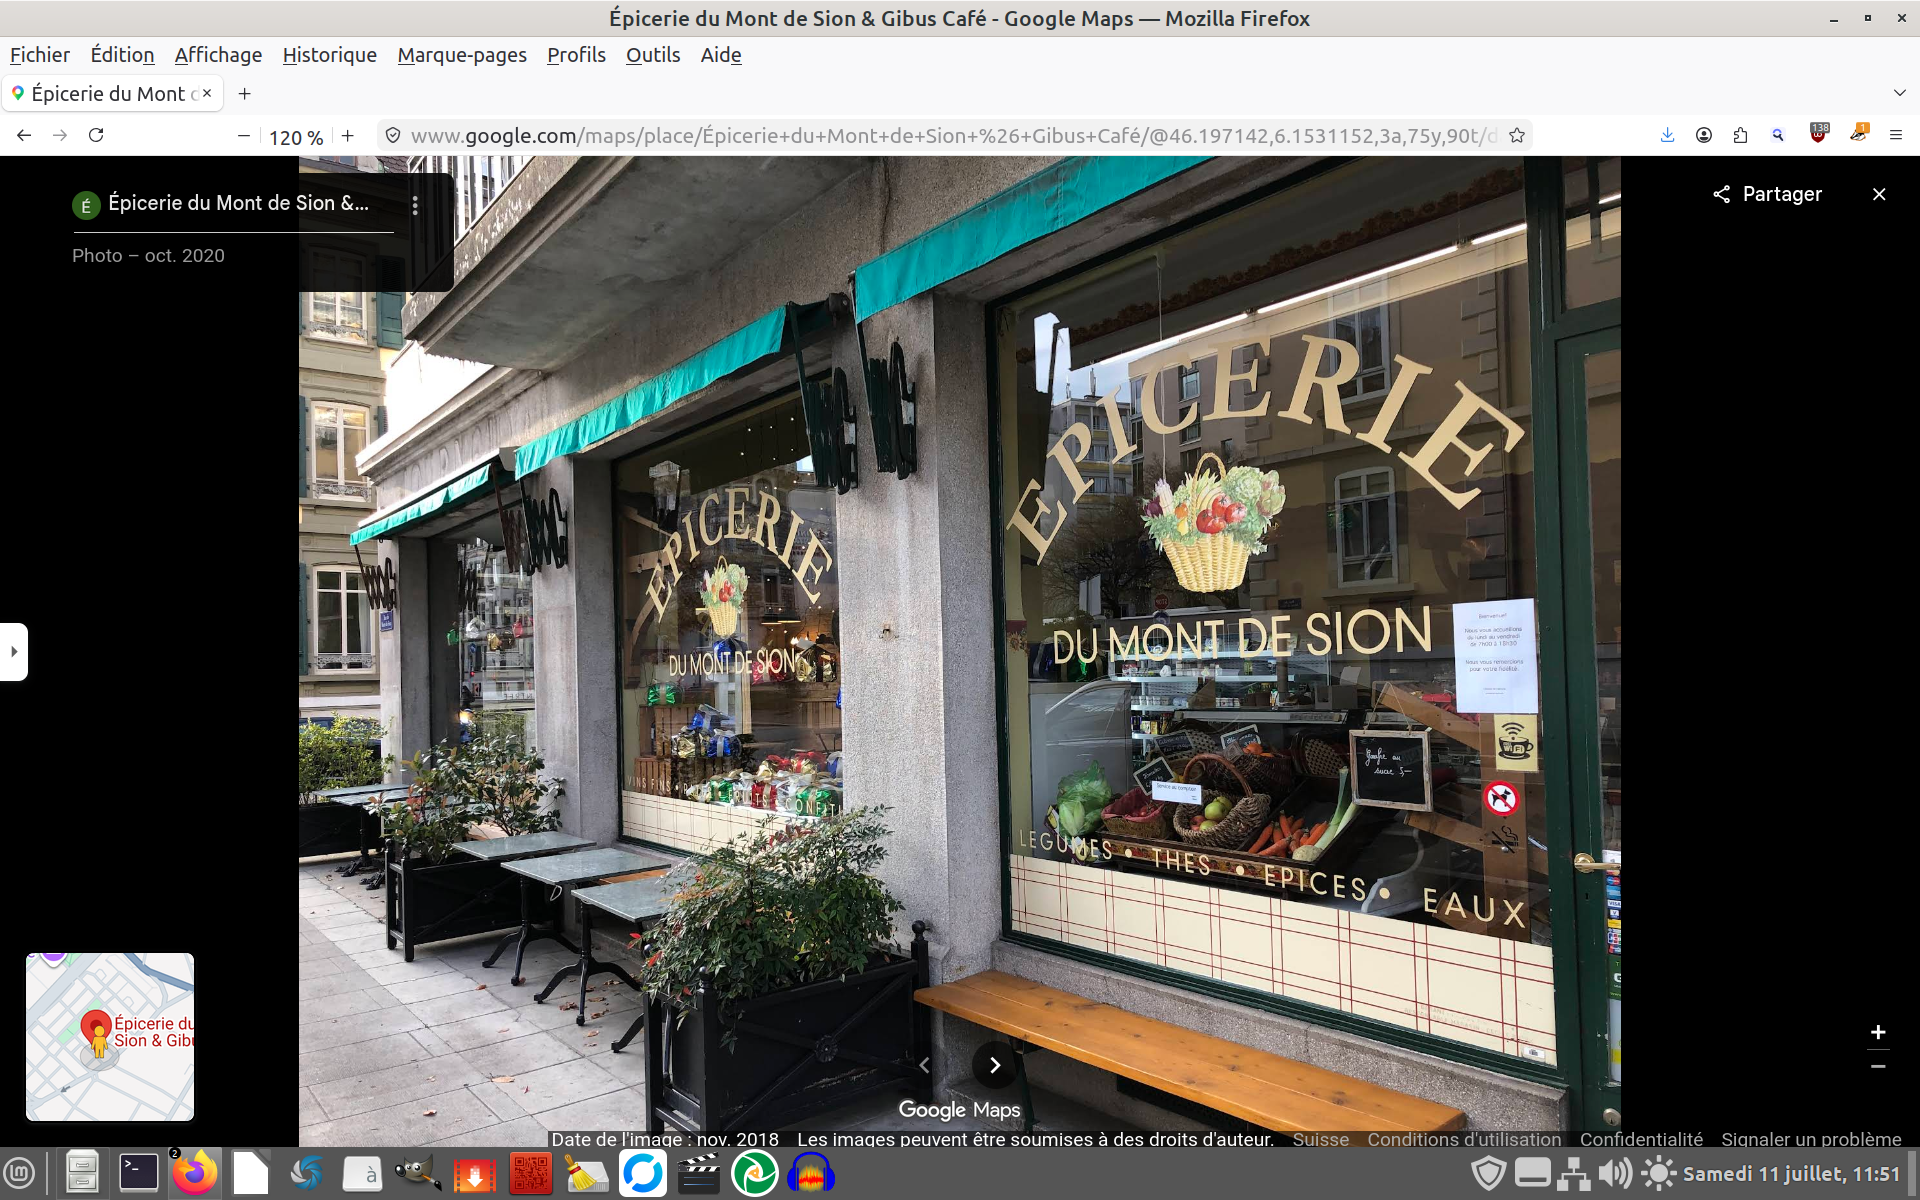
Task: Open Audacity from the taskbar
Action: [811, 1173]
